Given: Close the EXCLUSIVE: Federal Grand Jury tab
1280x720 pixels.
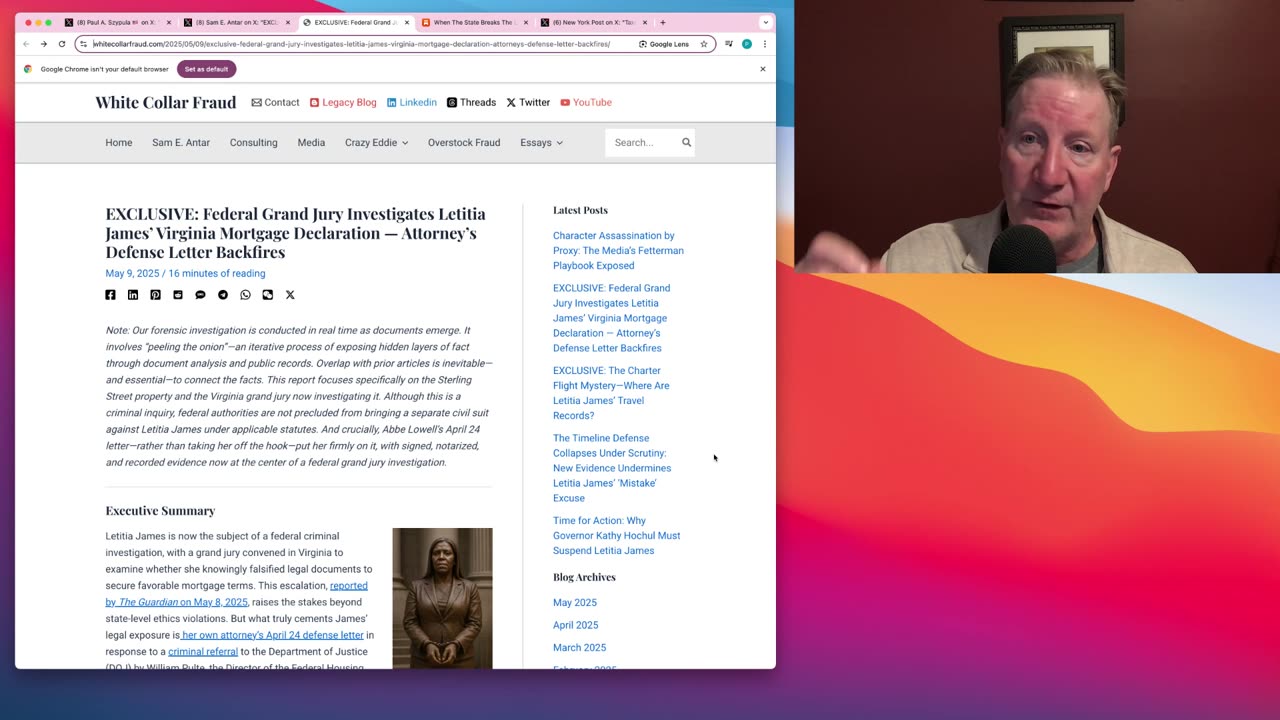Looking at the screenshot, I should click(x=407, y=22).
